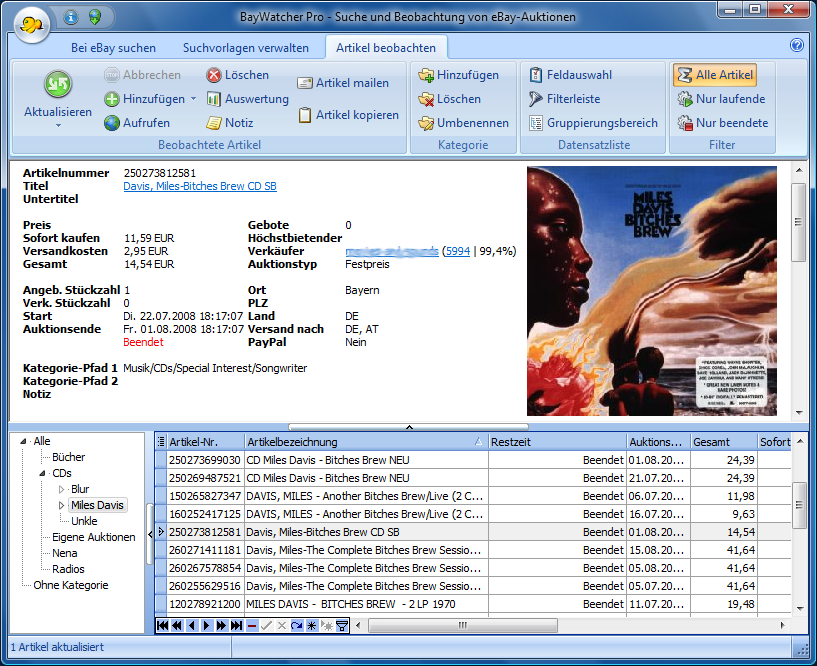This screenshot has width=817, height=666.
Task: Click Hinzufügen in Kategorie group
Action: click(459, 75)
